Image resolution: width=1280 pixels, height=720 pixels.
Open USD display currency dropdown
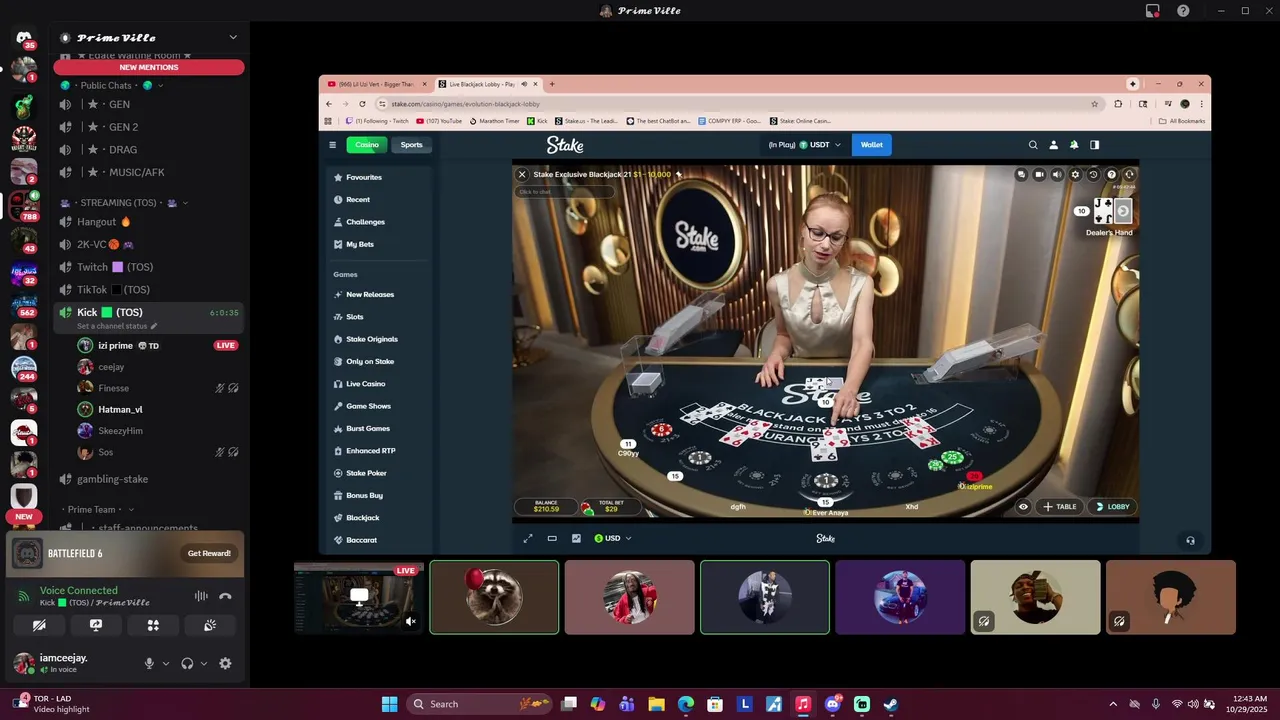coord(613,538)
